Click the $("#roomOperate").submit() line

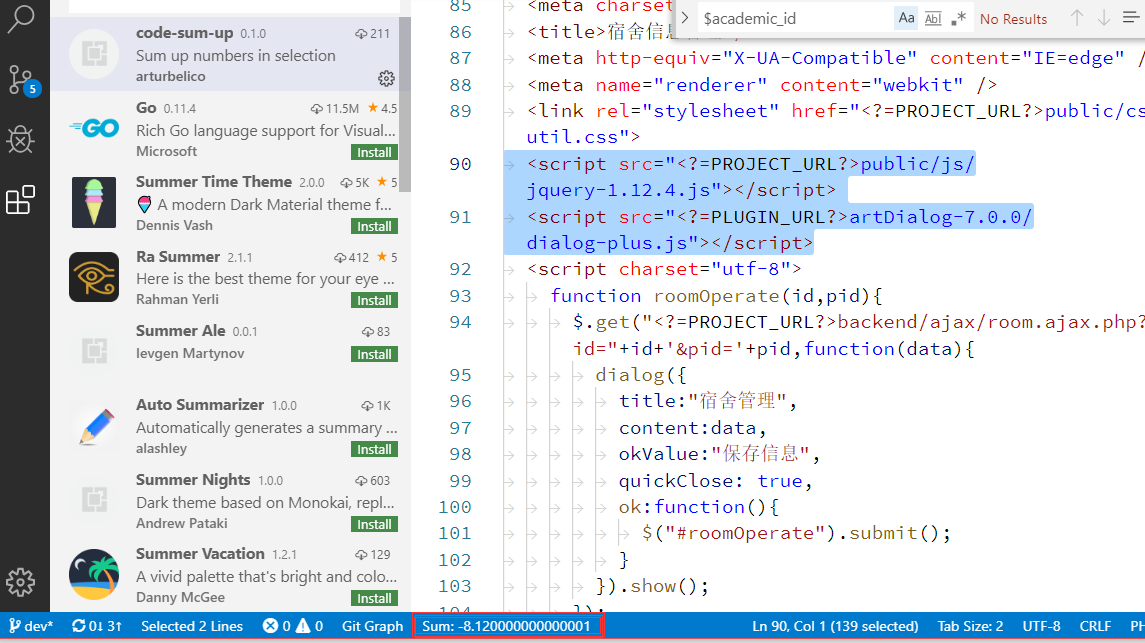coord(797,534)
